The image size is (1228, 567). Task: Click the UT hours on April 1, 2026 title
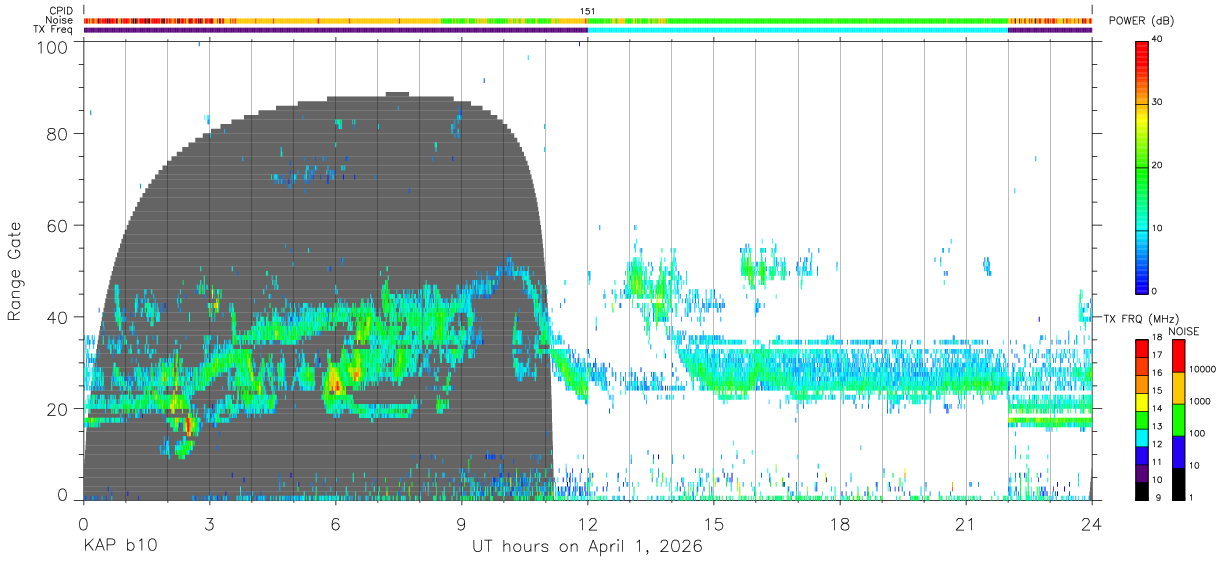point(587,547)
